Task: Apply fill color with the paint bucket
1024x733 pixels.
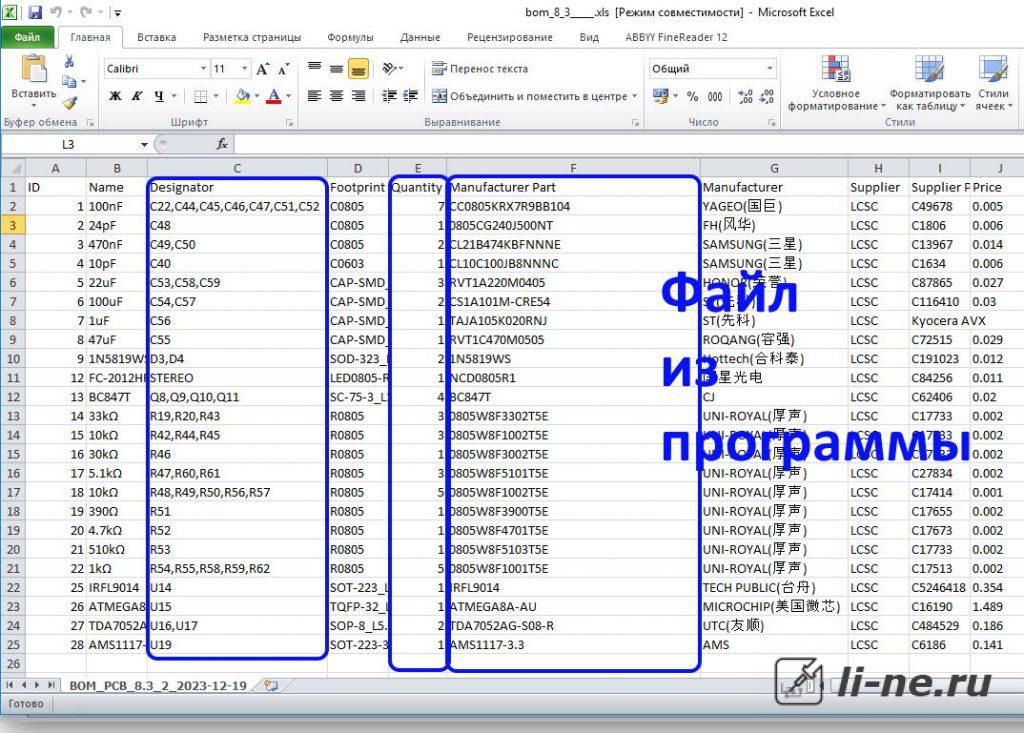Action: [x=243, y=96]
